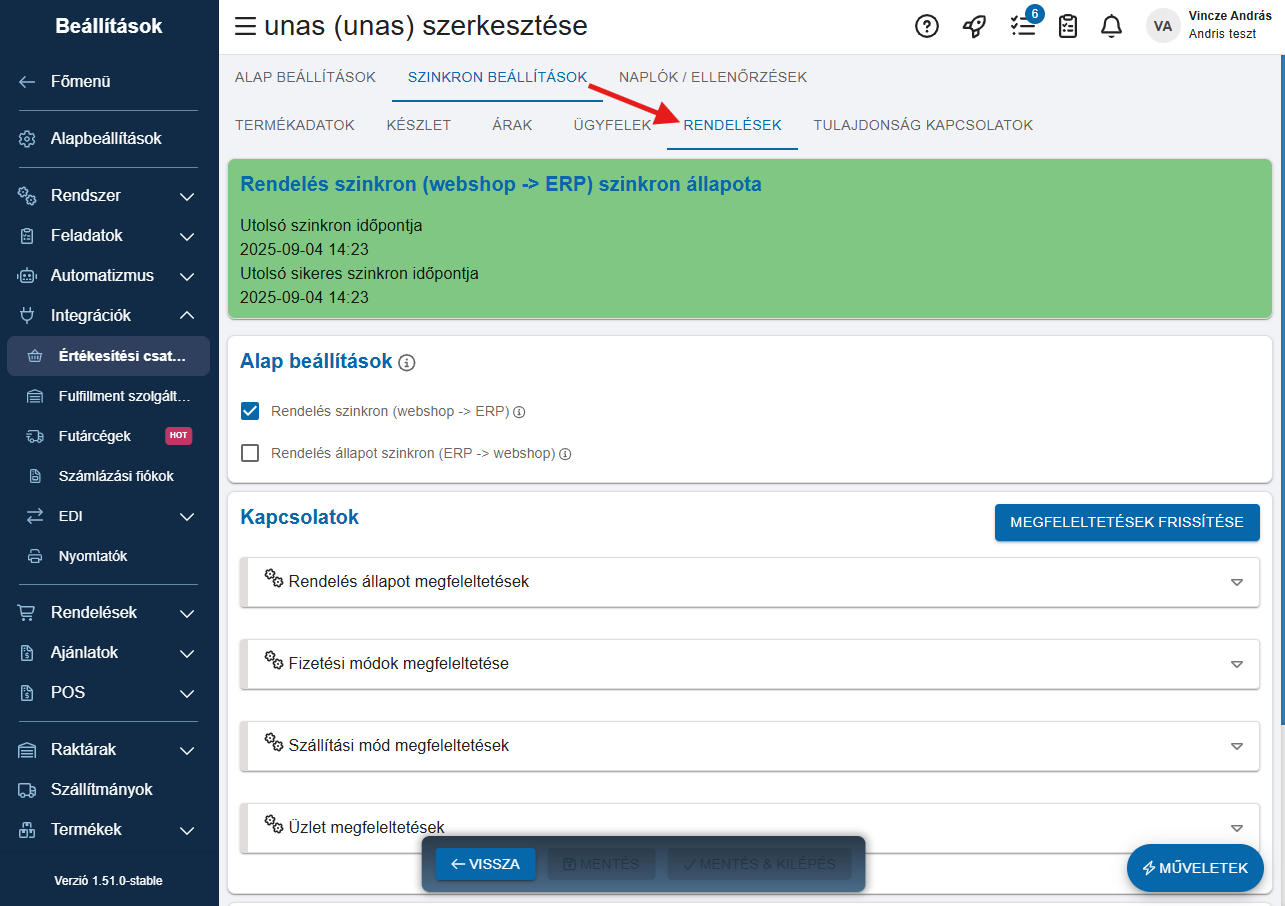Toggle the hamburger menu icon

point(245,27)
